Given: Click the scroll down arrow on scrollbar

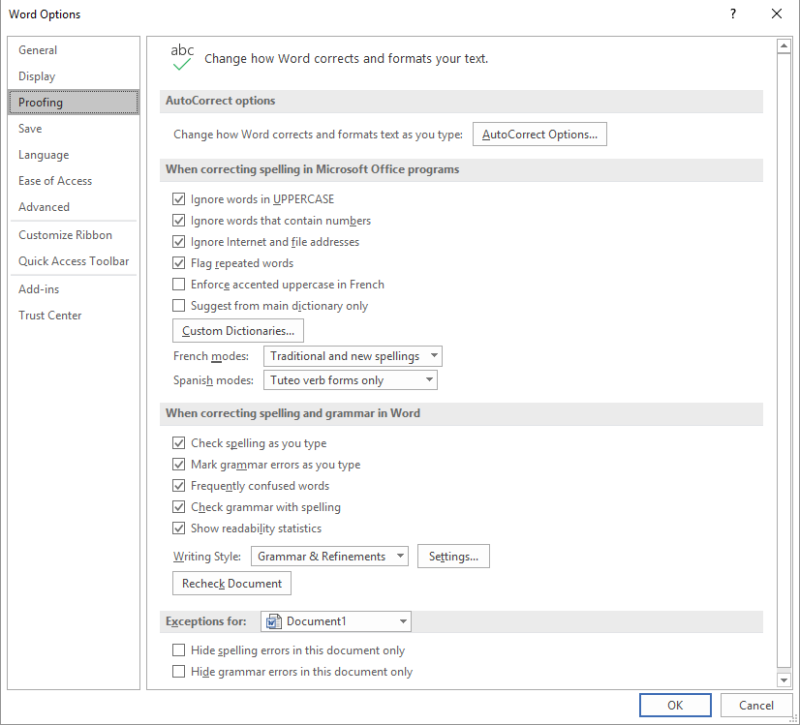Looking at the screenshot, I should pyautogui.click(x=784, y=680).
